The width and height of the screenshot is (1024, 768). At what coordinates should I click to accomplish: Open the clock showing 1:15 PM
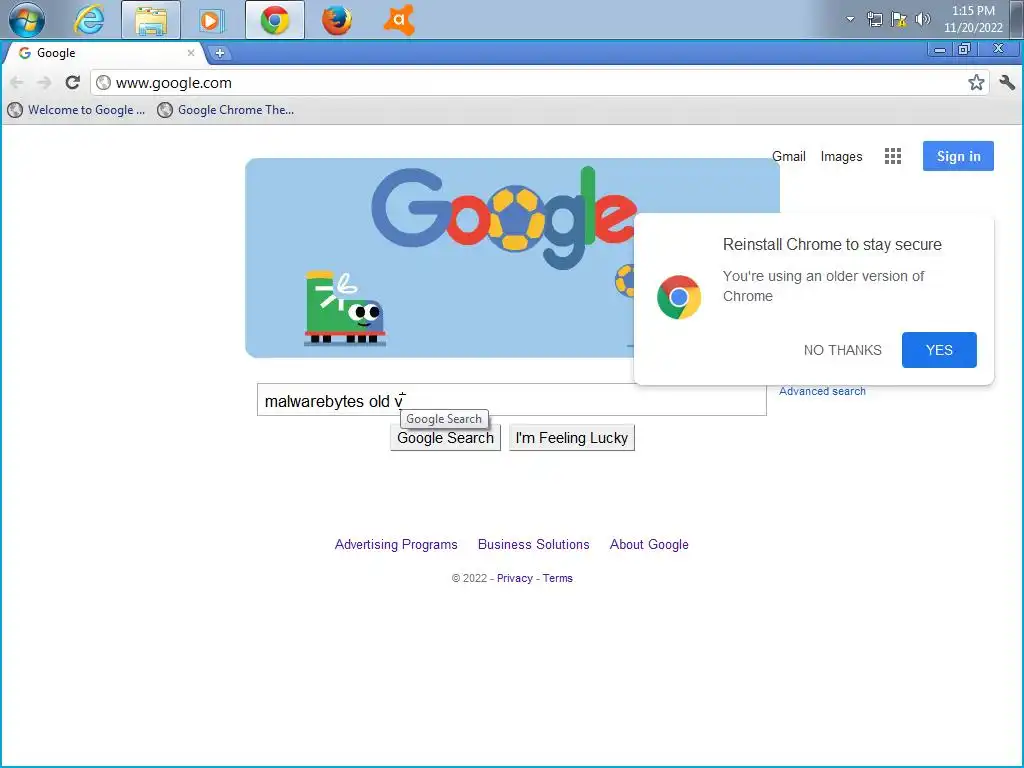coord(973,19)
